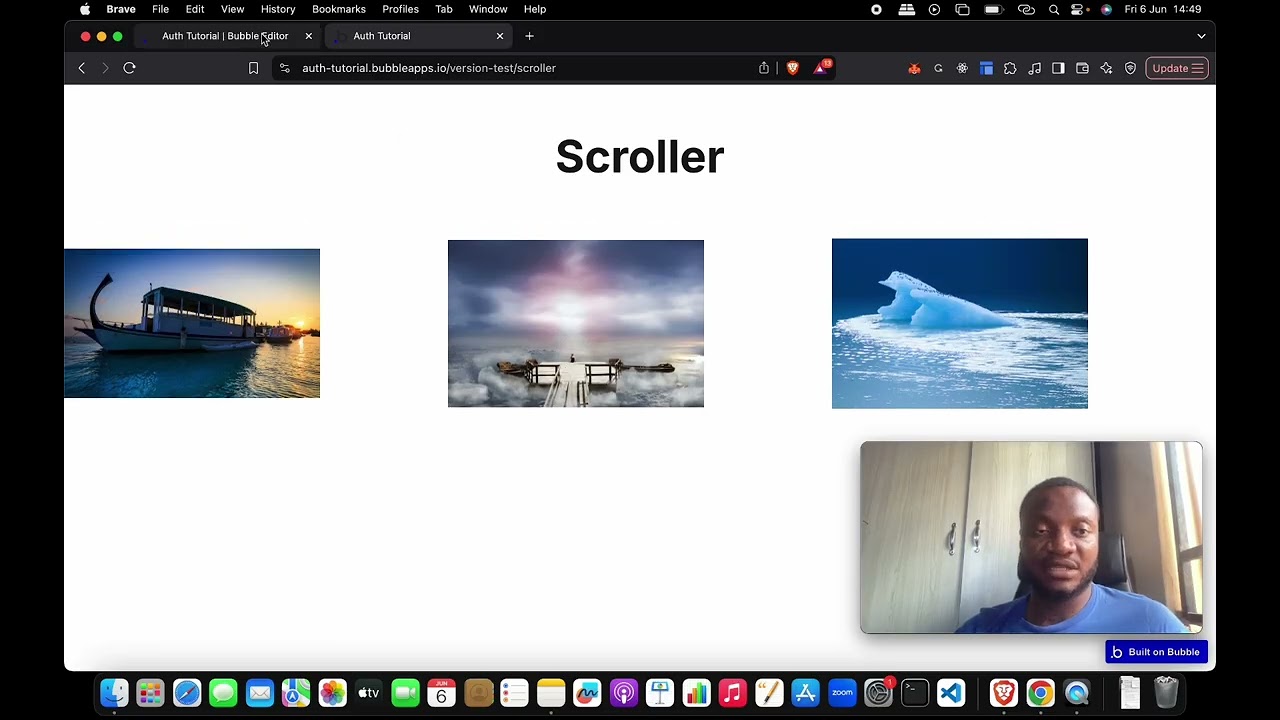Click the Built on Bubble badge
Viewport: 1280px width, 720px height.
[1156, 652]
